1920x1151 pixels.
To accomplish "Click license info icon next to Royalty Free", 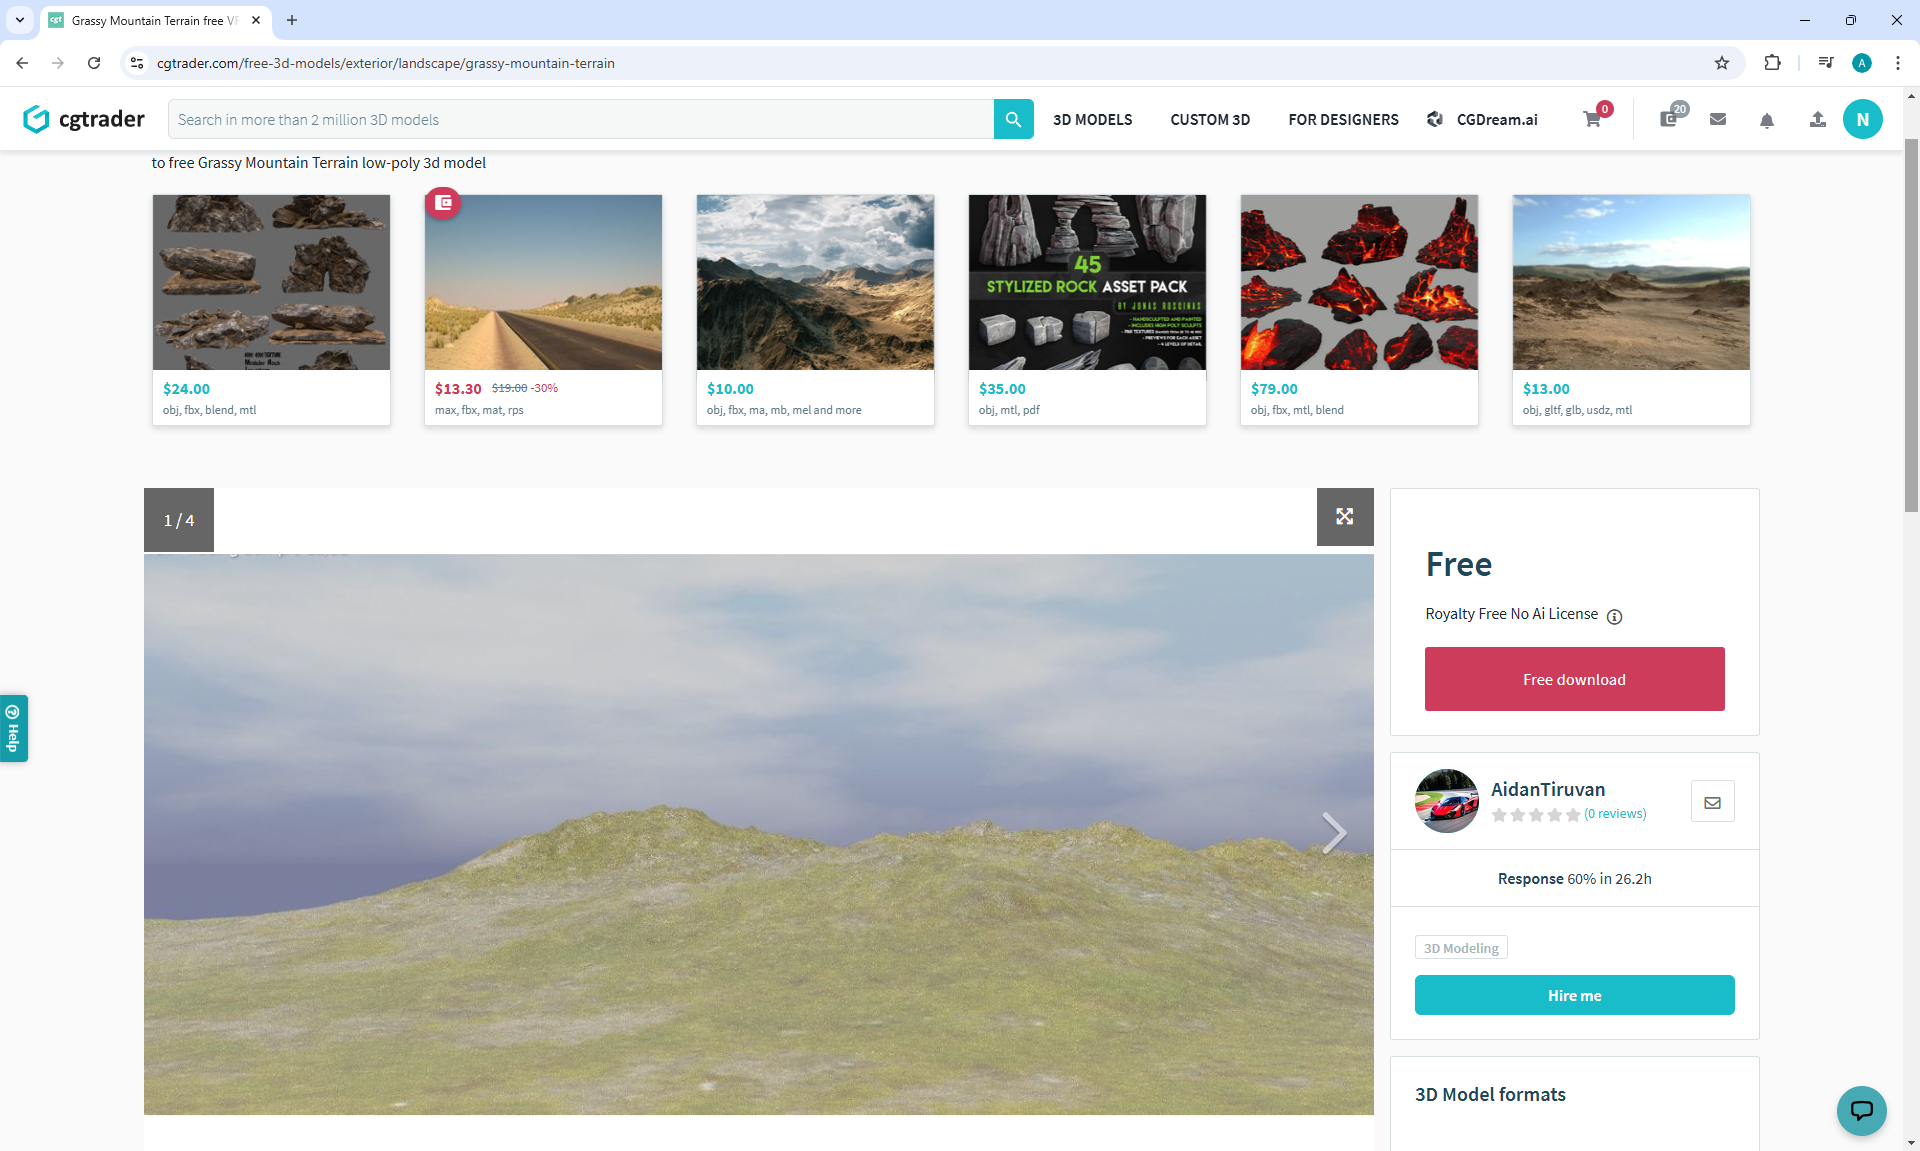I will [1614, 616].
